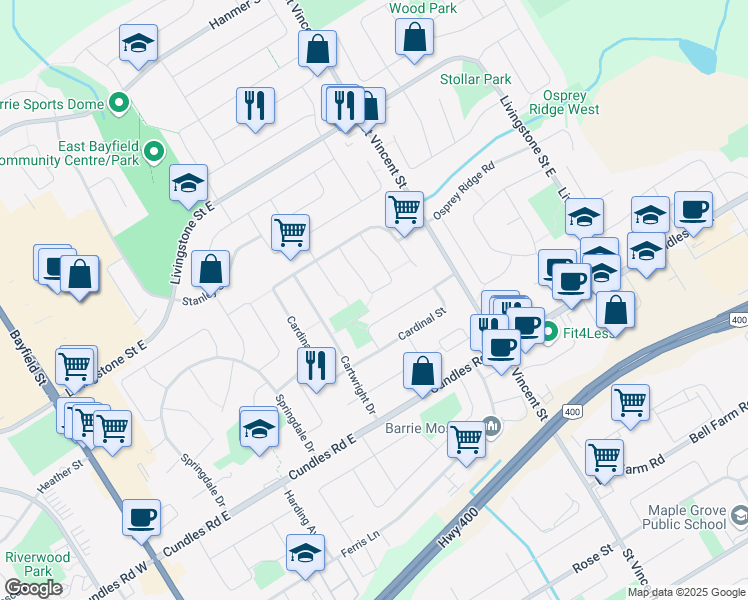Open the restaurant marker near Cartwright Dr
Screen dimensions: 748x600
pyautogui.click(x=316, y=366)
